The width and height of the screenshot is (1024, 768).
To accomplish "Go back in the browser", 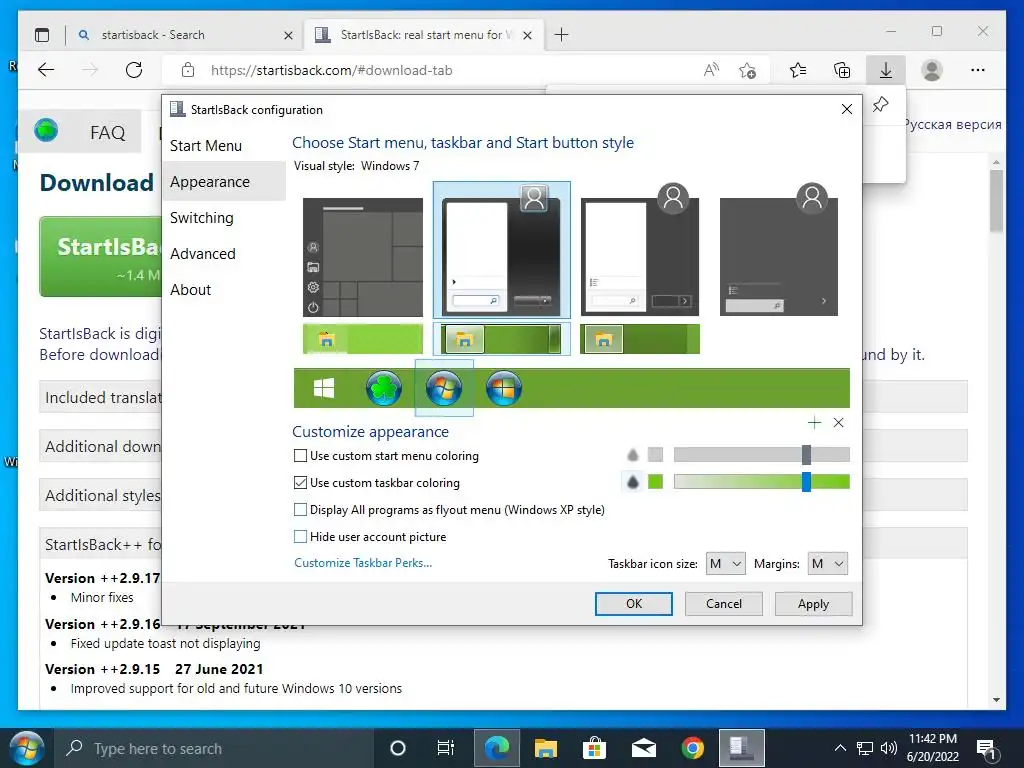I will [x=46, y=70].
